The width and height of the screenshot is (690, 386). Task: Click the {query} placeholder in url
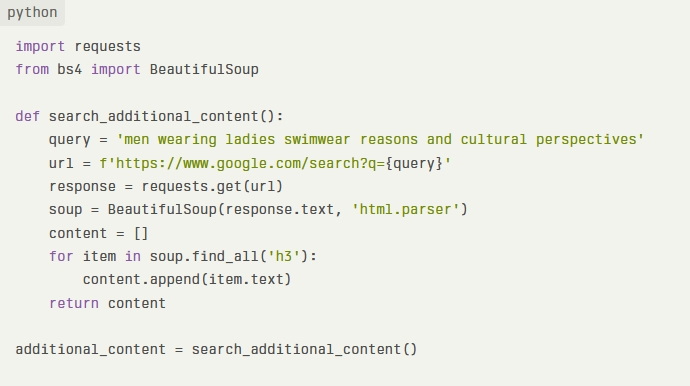414,163
